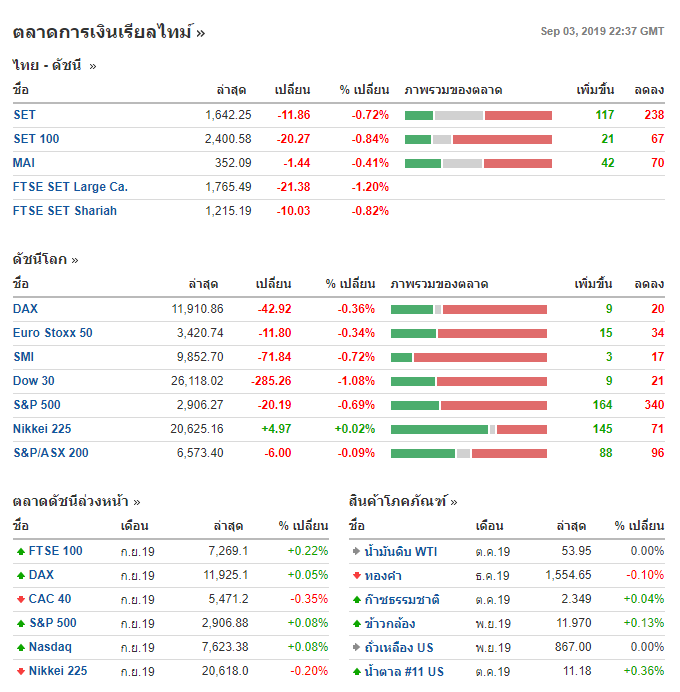Click the SET market overview bar
Image resolution: width=680 pixels, height=692 pixels.
pyautogui.click(x=478, y=115)
